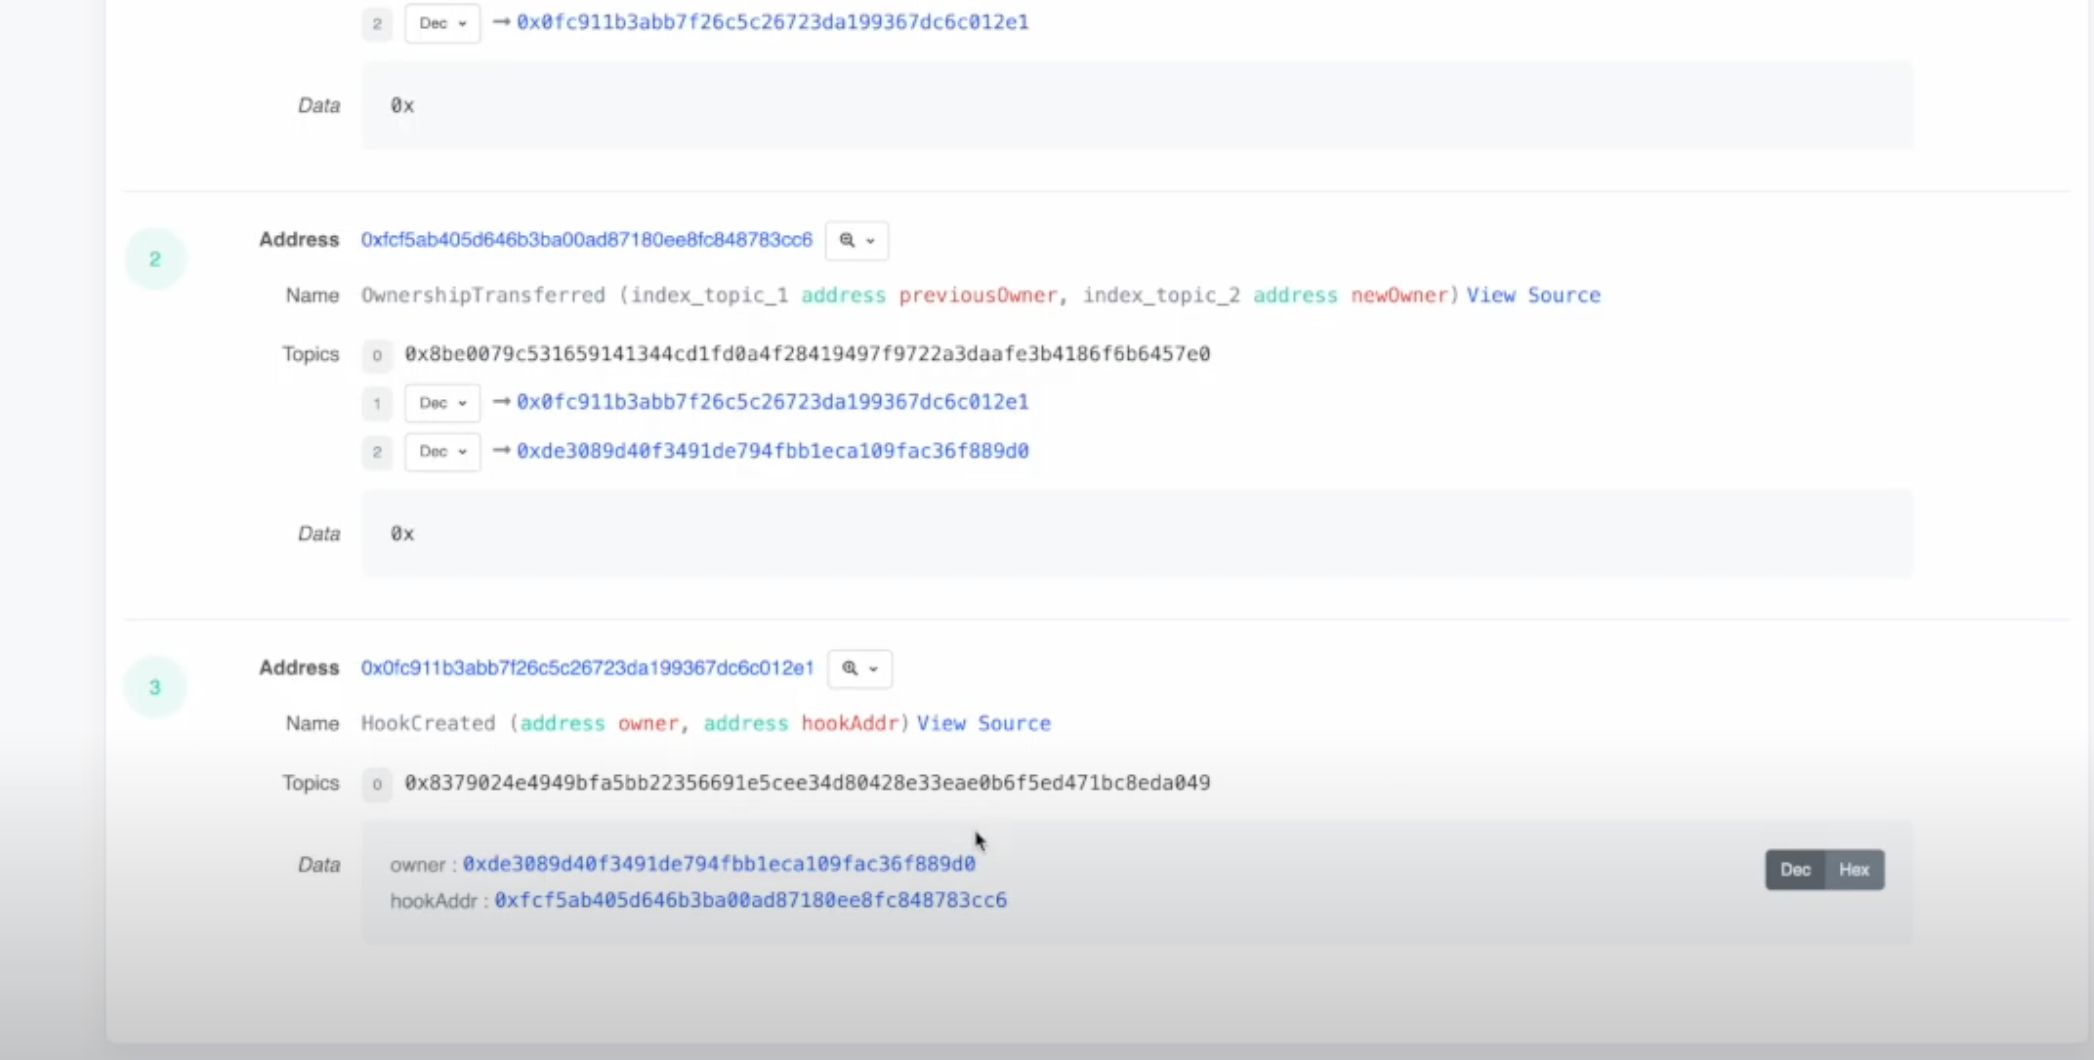Click topic index 2 badge in log 2

click(377, 453)
